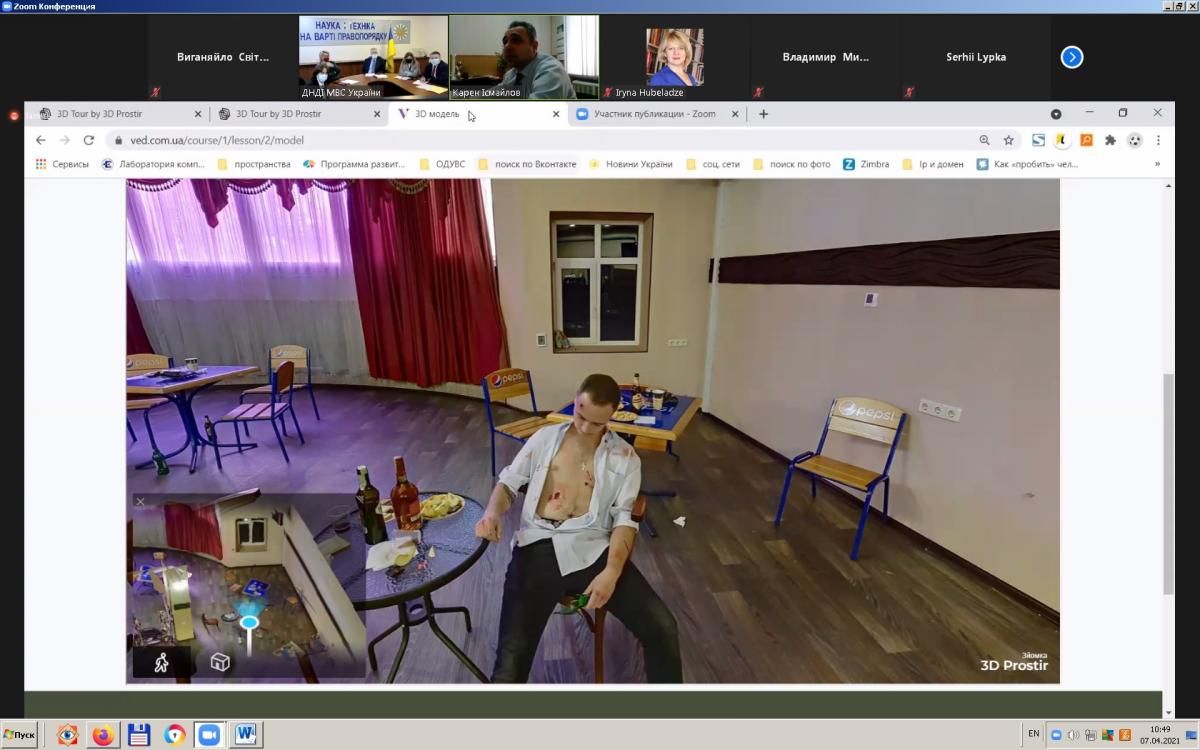Bookmark this page with star icon

point(1009,140)
